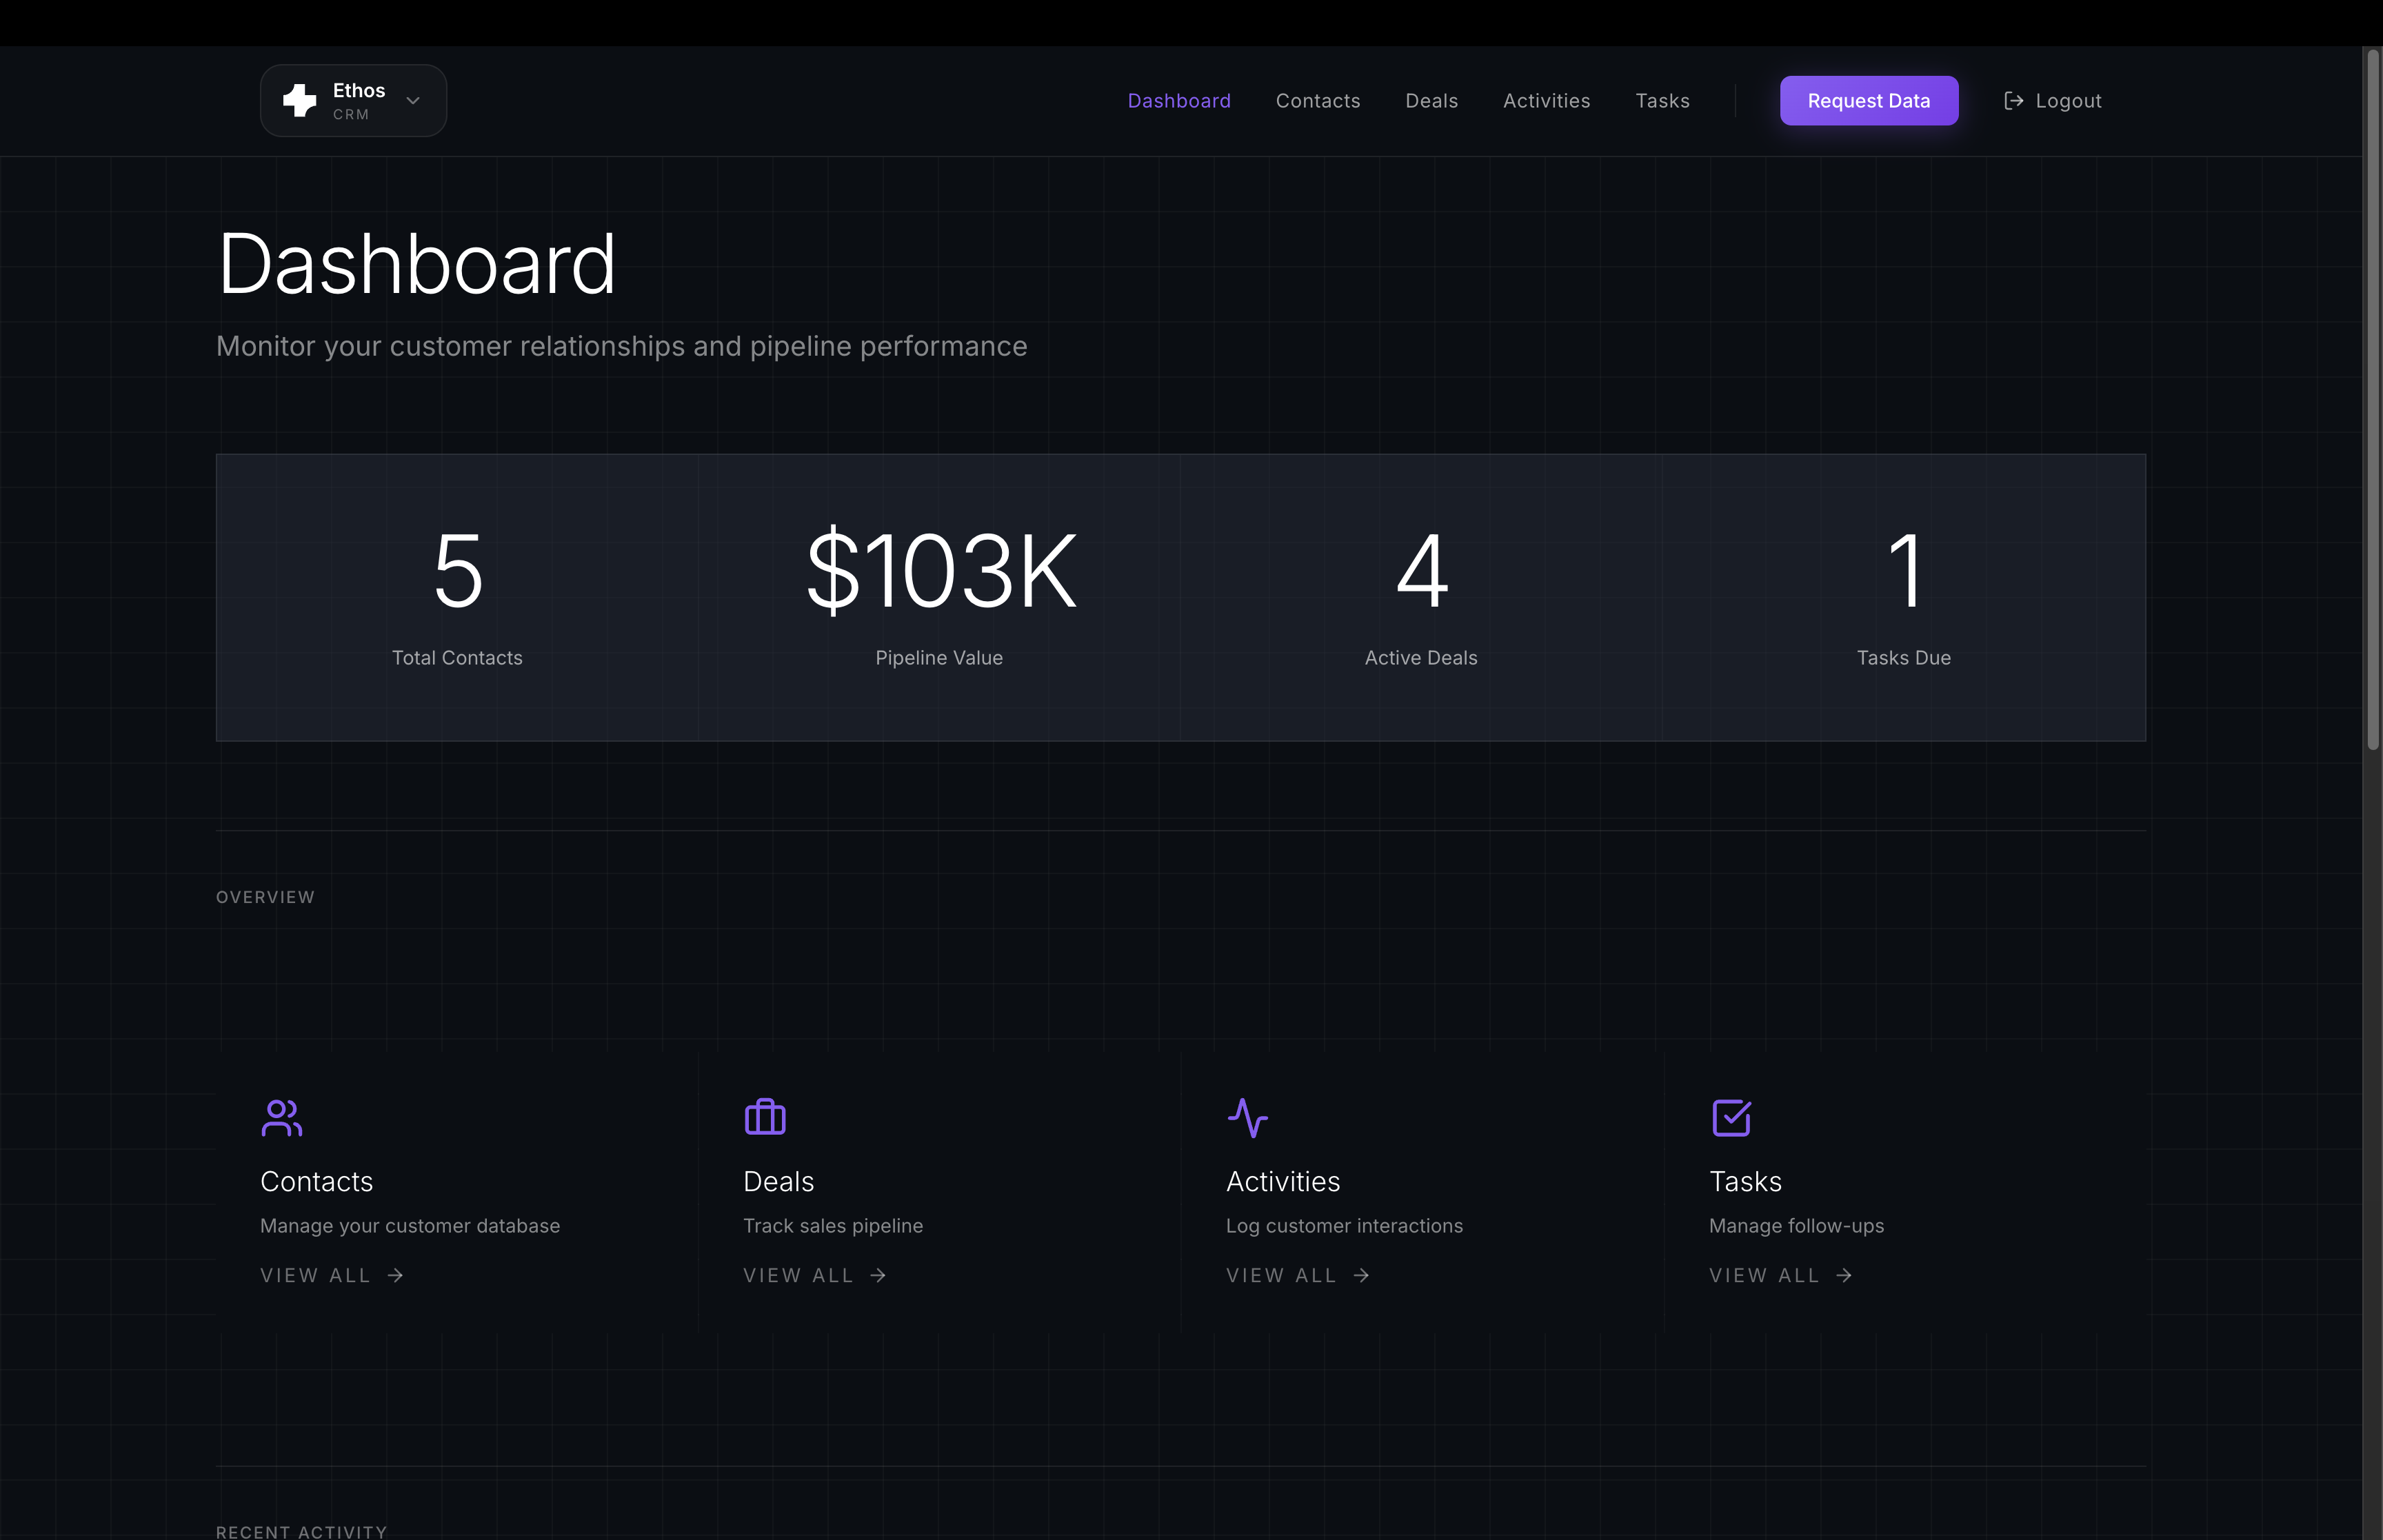The image size is (2383, 1540).
Task: Click View All under Deals card
Action: [798, 1275]
